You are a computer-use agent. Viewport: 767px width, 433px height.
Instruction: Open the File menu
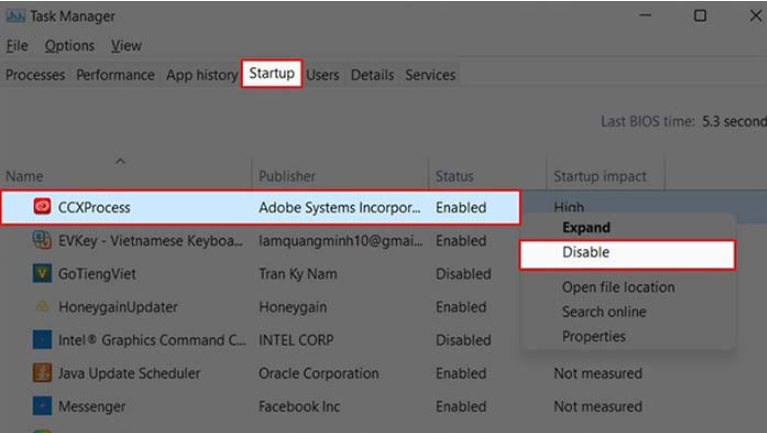17,46
